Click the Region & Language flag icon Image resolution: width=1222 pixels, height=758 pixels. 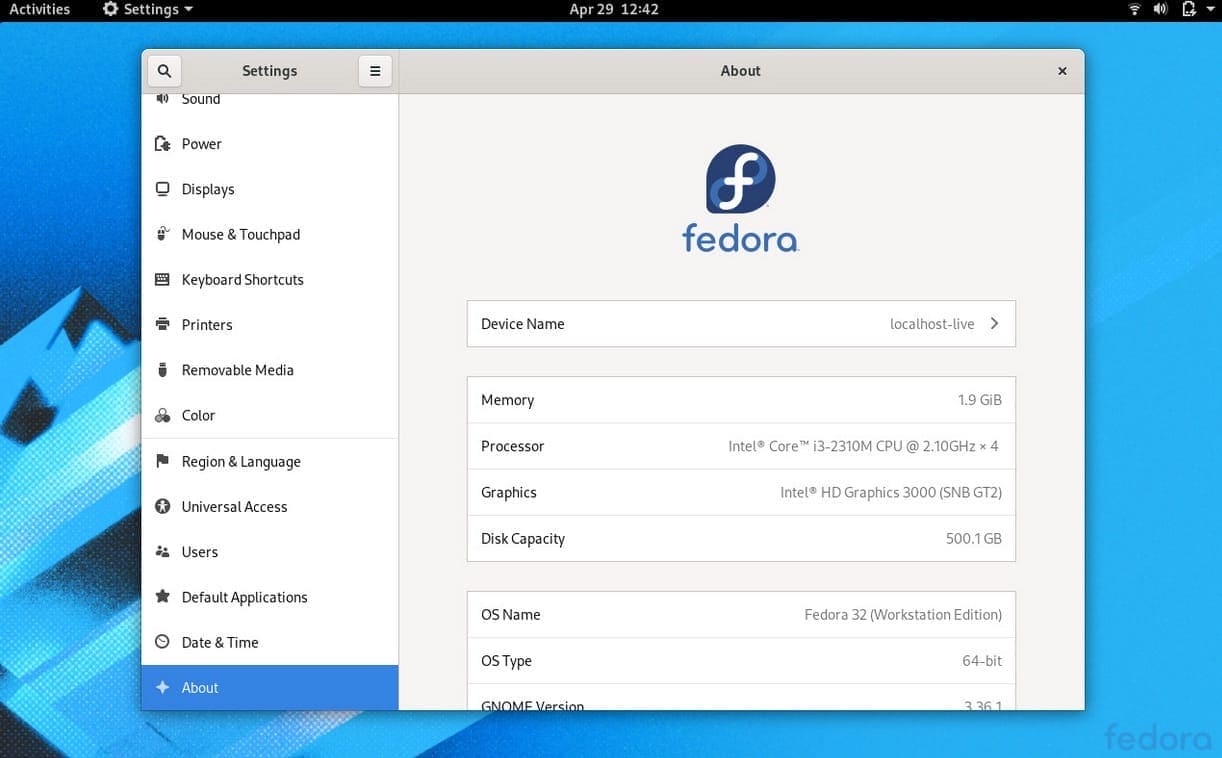pyautogui.click(x=162, y=461)
